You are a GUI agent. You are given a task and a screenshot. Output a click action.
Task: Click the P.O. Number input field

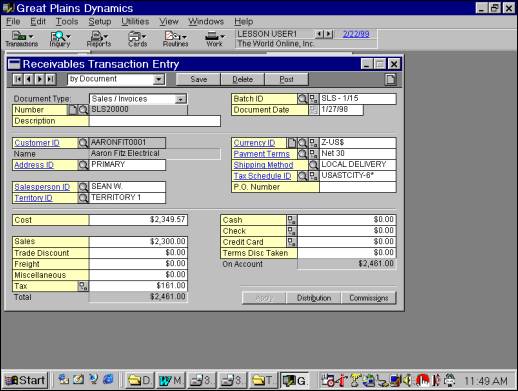[358, 187]
